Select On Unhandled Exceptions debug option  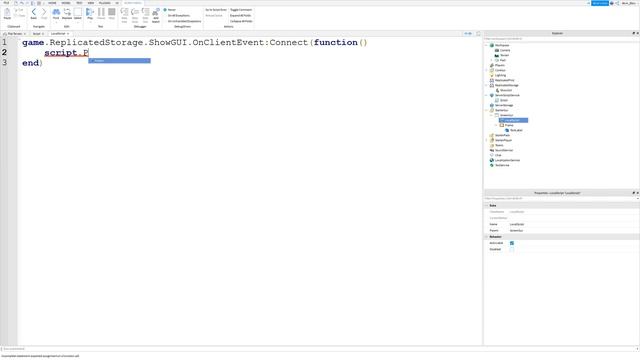(184, 21)
